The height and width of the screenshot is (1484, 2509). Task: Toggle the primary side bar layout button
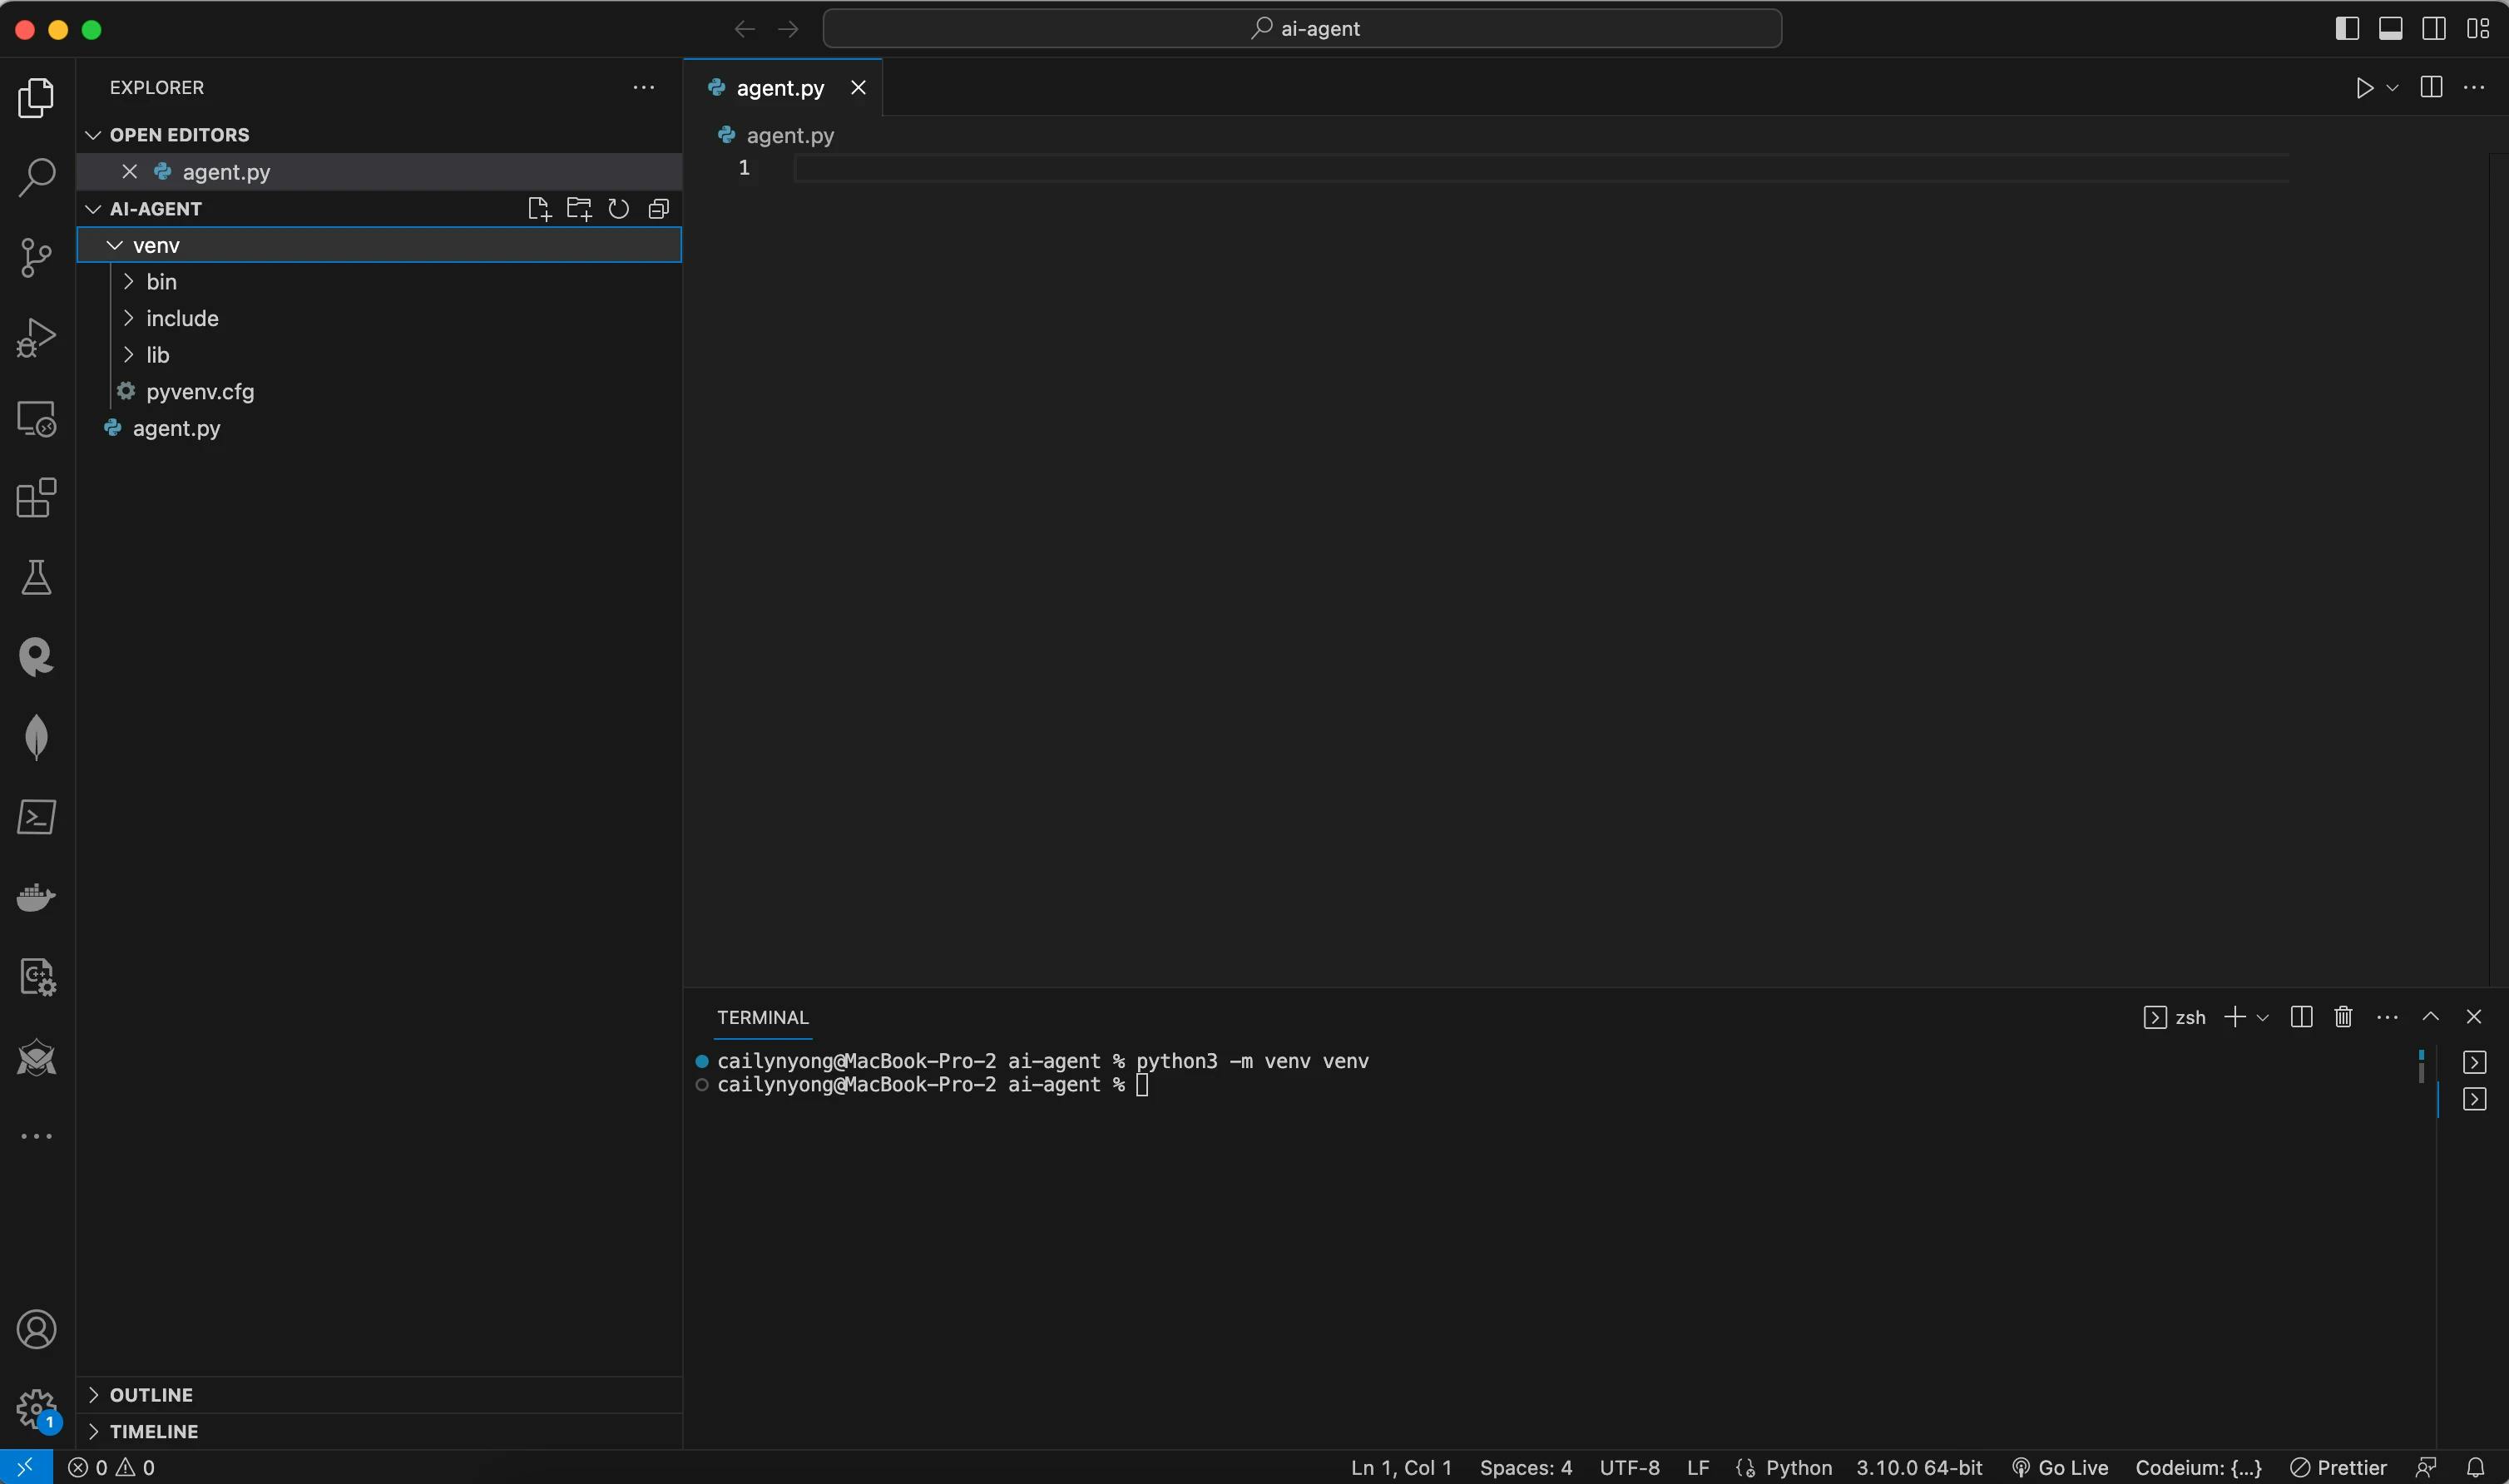[x=2347, y=29]
